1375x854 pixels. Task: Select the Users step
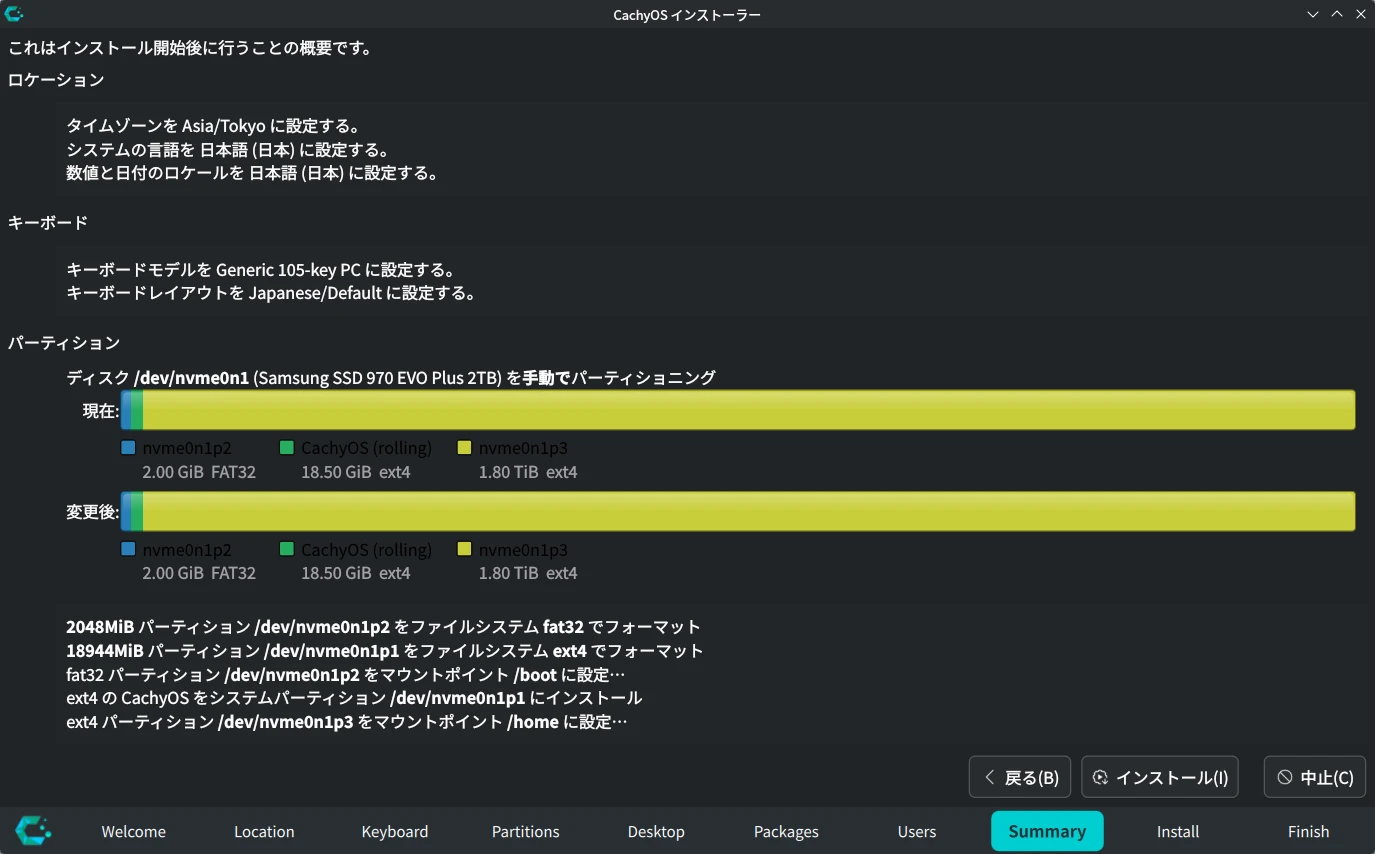(x=917, y=831)
